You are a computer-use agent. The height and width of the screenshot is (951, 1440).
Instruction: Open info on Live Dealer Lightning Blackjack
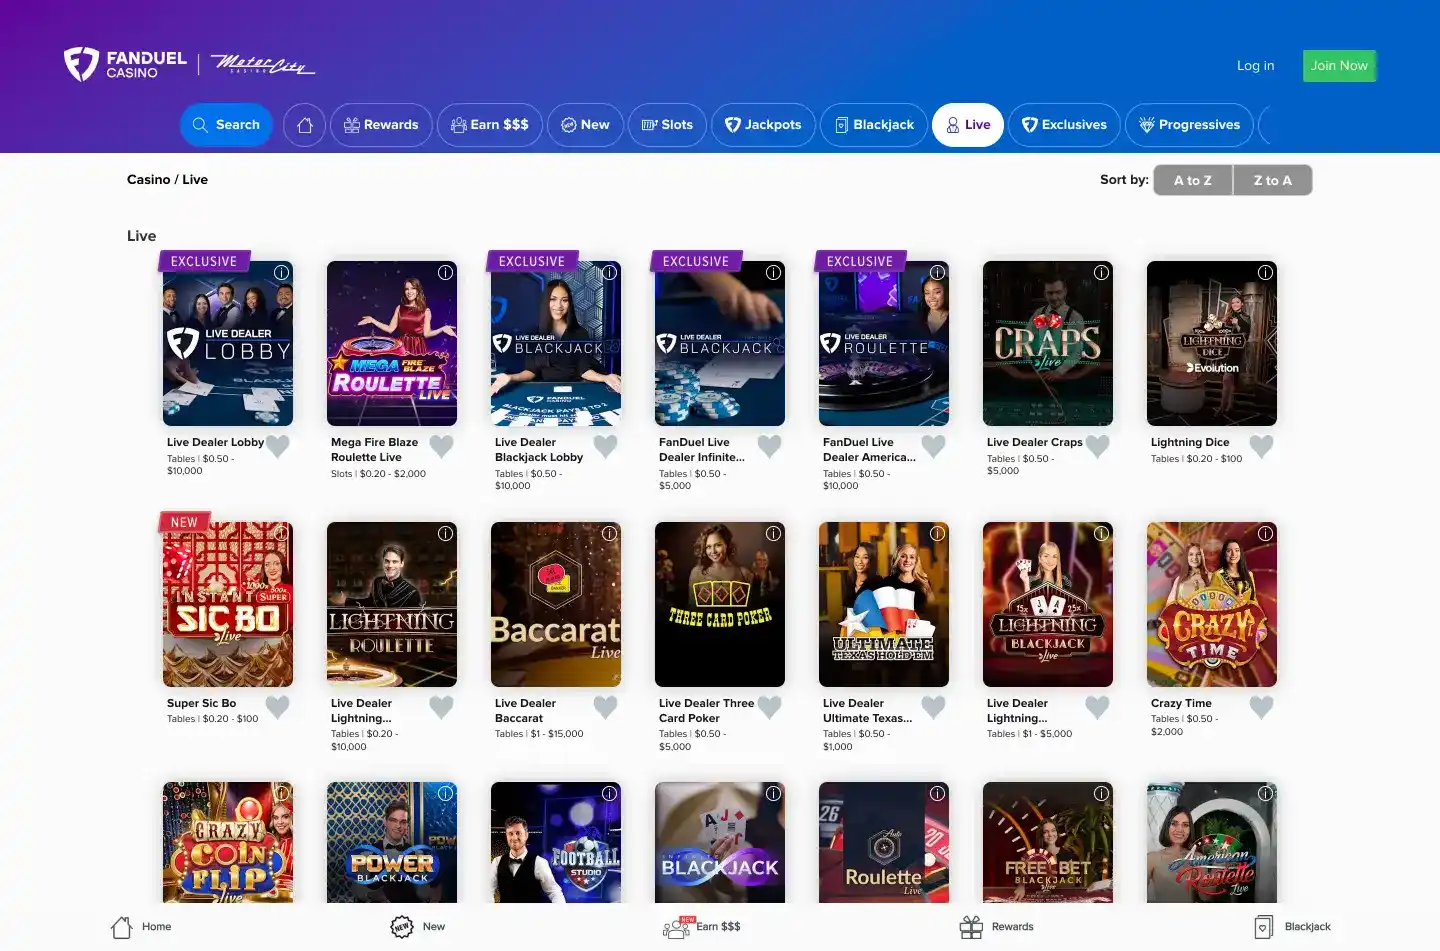[1102, 533]
